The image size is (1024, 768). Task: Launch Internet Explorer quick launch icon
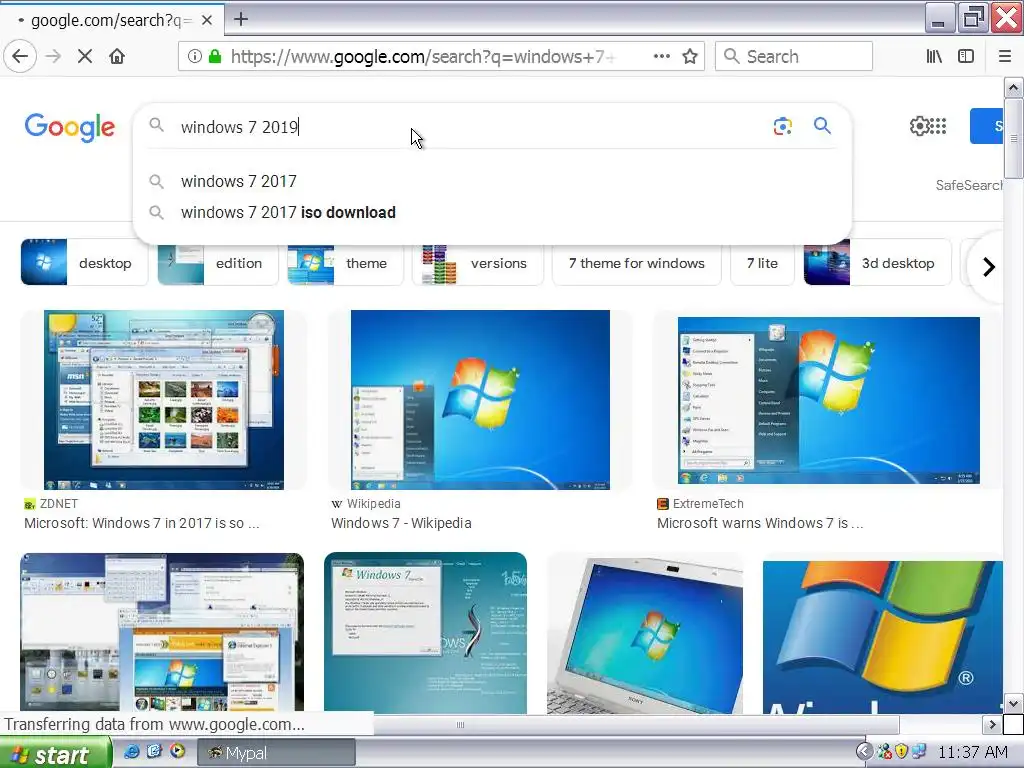click(131, 752)
